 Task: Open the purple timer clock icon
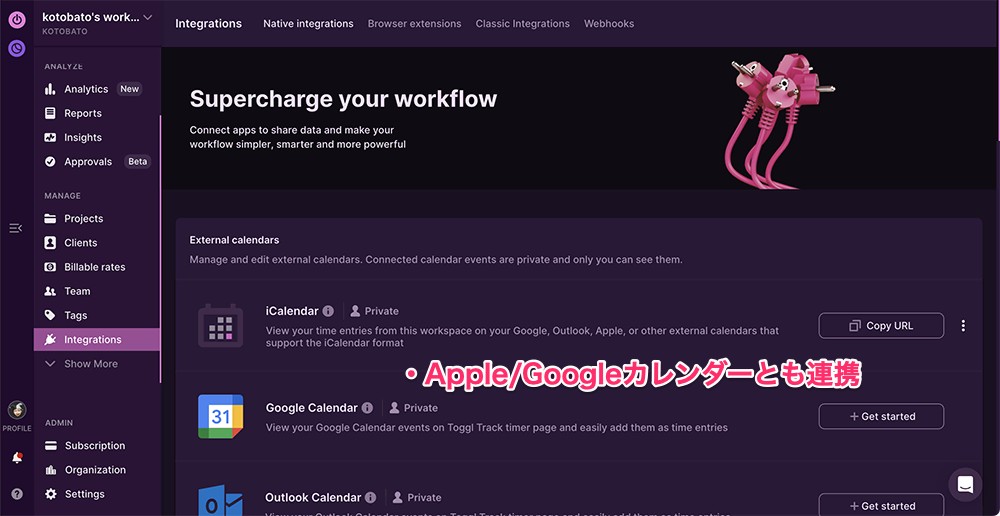pyautogui.click(x=17, y=48)
